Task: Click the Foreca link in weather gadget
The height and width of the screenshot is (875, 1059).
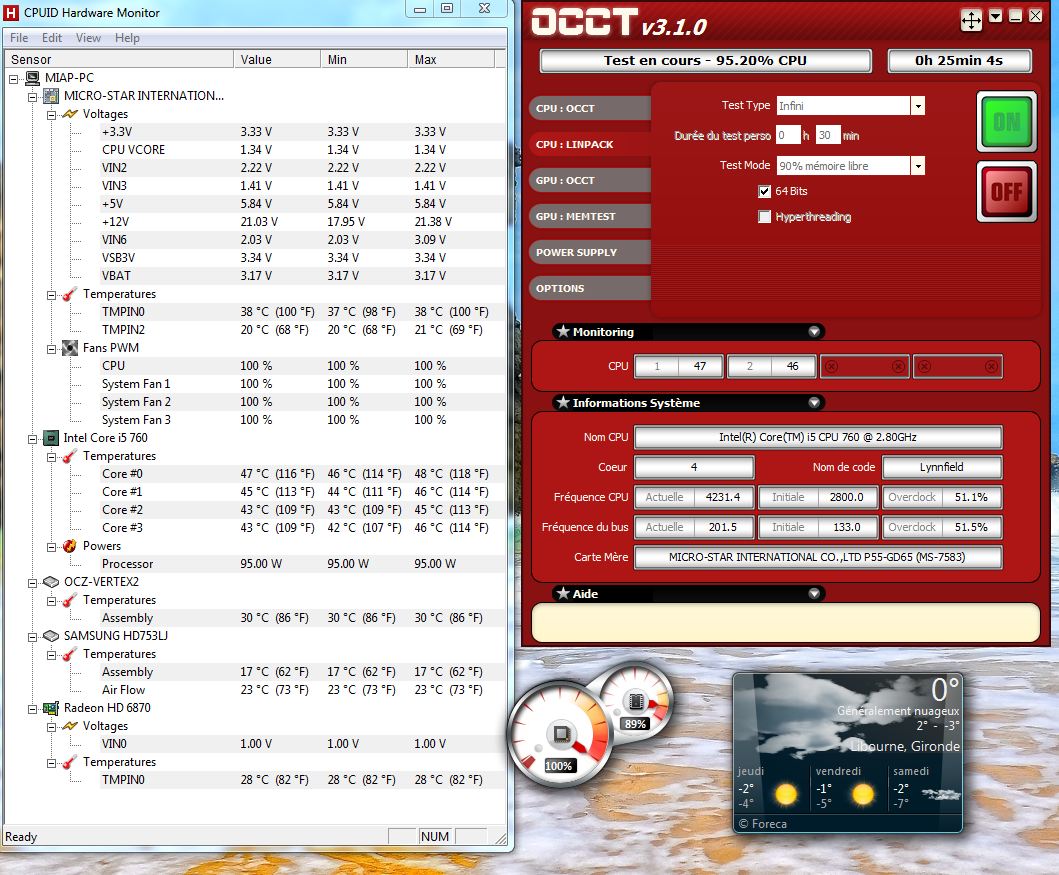Action: (768, 824)
